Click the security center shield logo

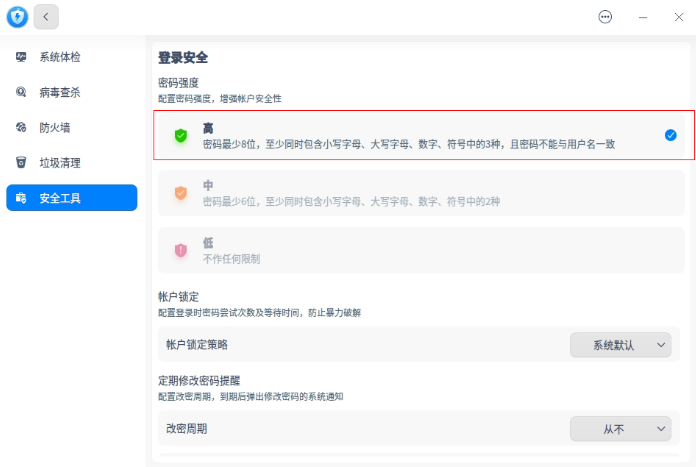(x=17, y=17)
